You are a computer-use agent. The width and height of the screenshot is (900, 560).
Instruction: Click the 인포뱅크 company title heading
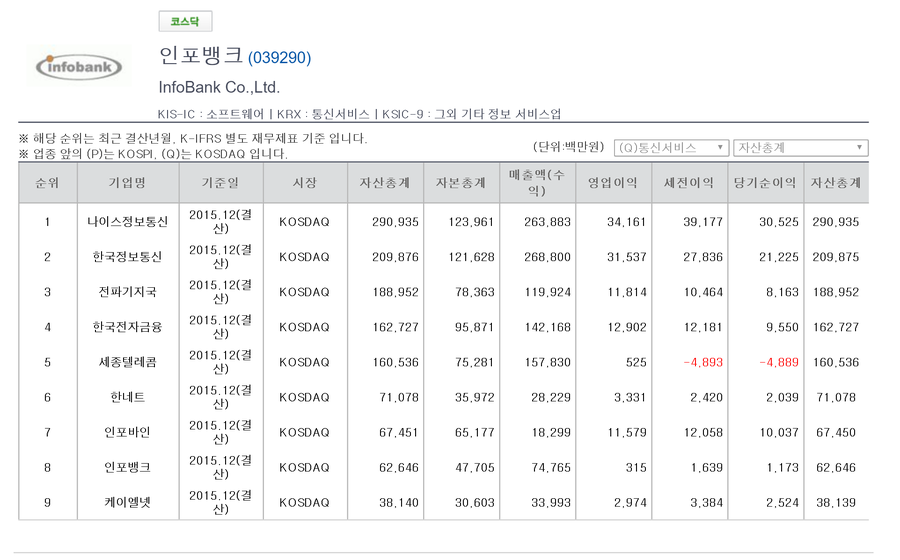click(201, 55)
